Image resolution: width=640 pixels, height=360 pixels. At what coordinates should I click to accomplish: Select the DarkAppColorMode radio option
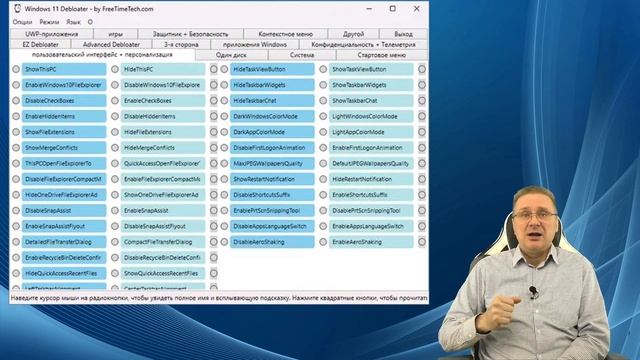click(x=224, y=132)
